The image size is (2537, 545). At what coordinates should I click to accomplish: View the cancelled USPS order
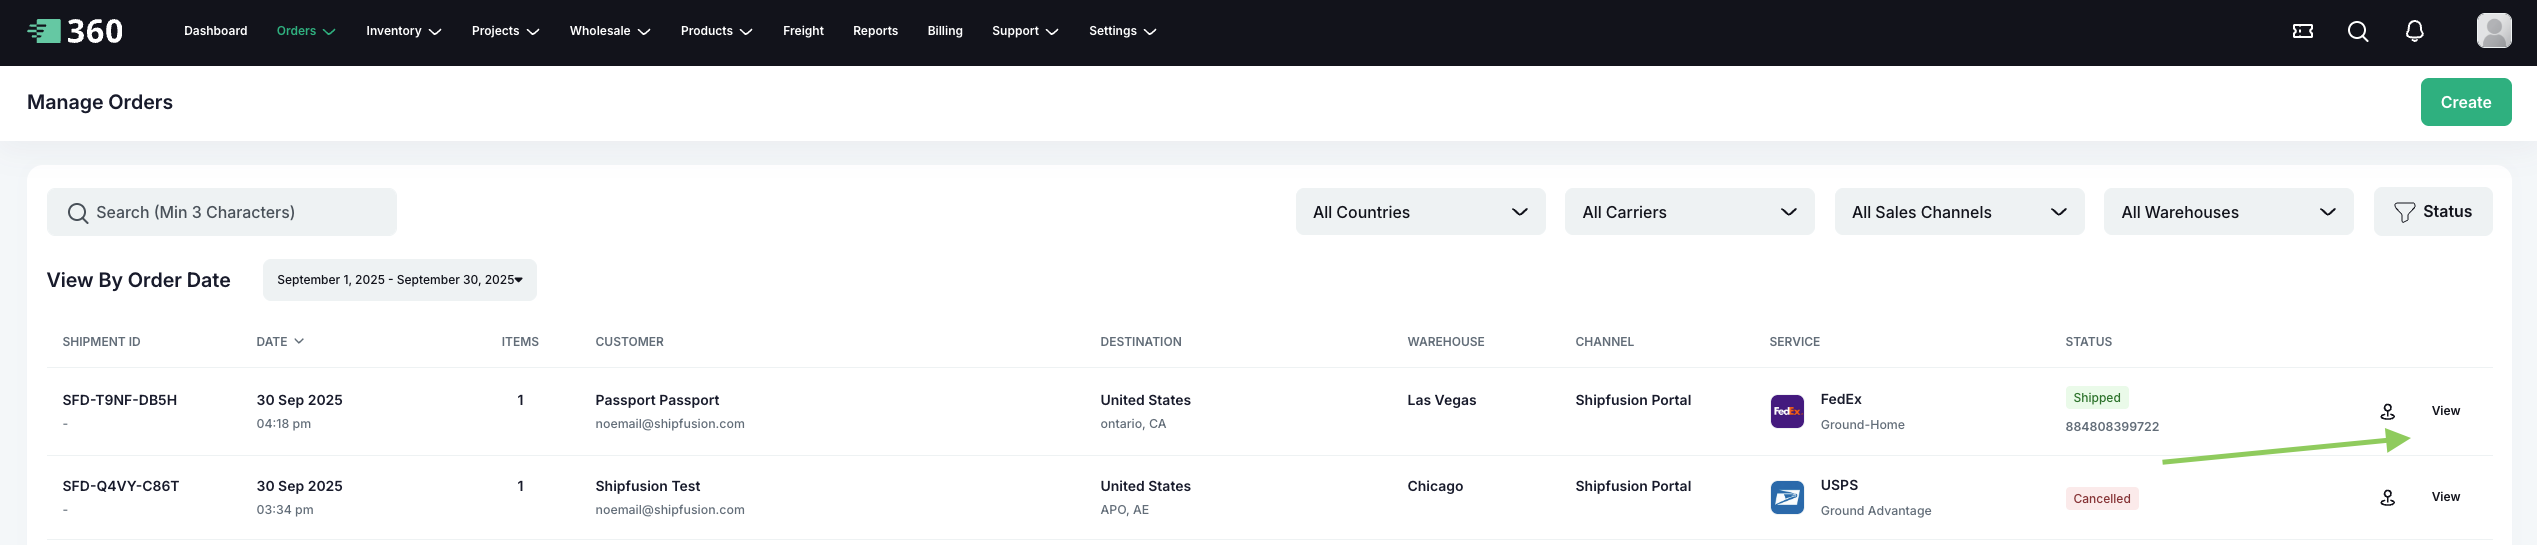pos(2445,497)
